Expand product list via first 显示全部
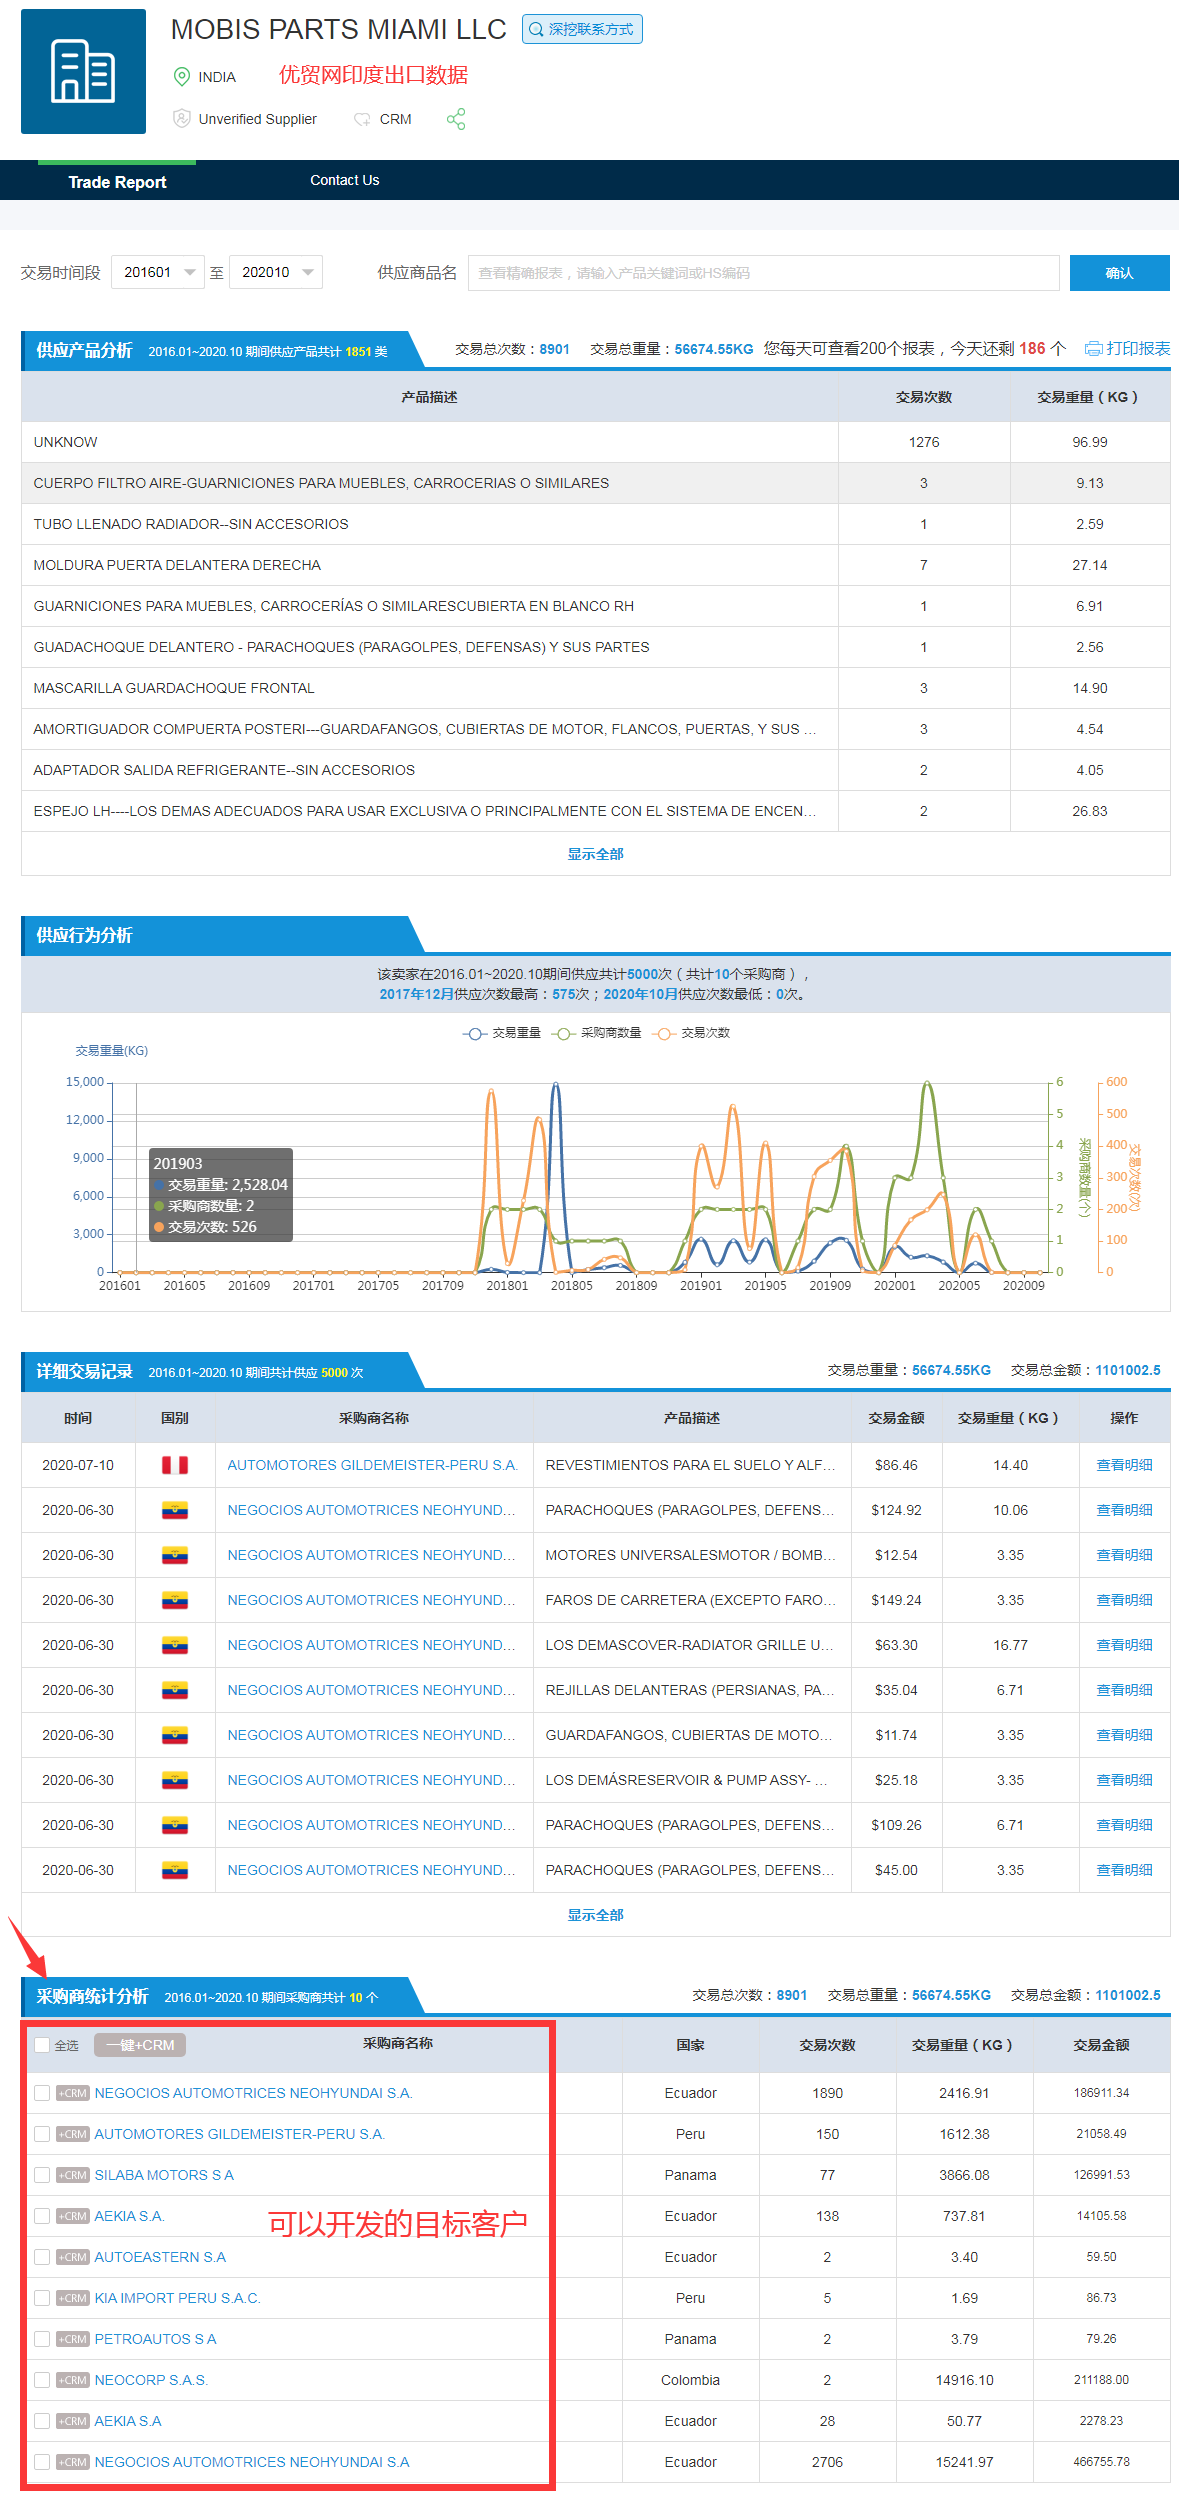 pyautogui.click(x=595, y=854)
